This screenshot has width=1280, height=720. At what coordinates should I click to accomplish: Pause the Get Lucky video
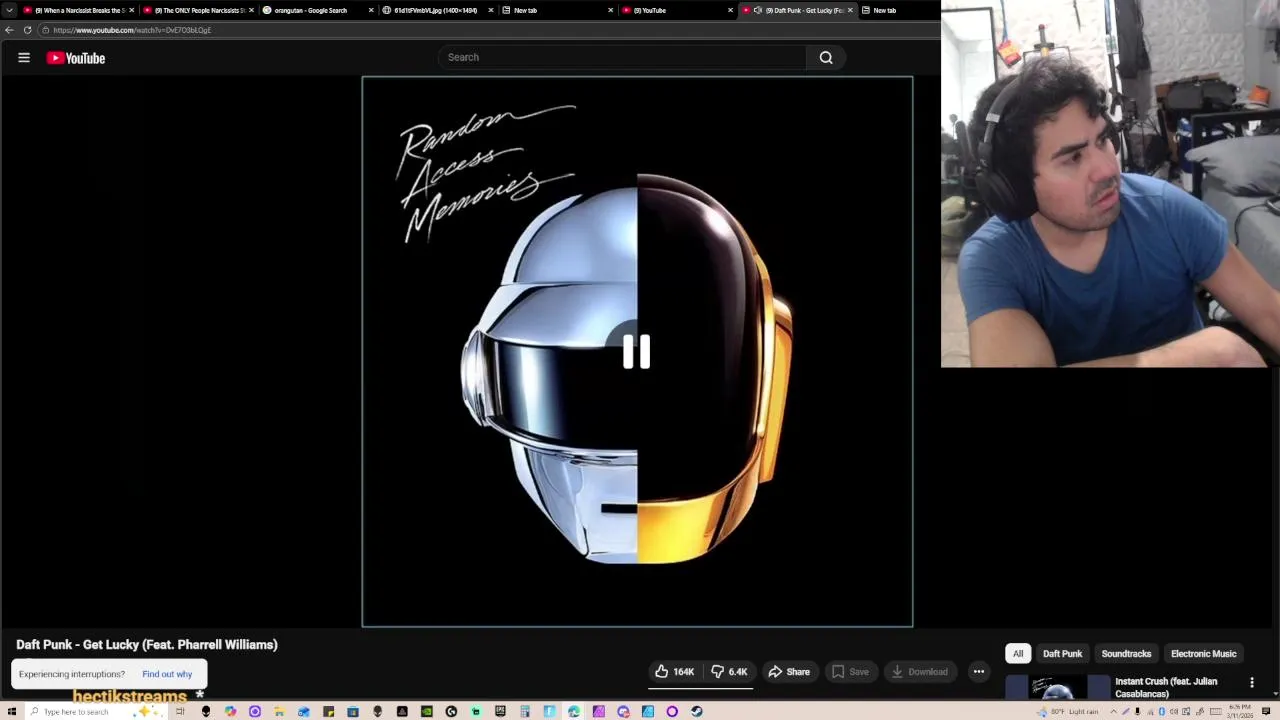pyautogui.click(x=637, y=351)
